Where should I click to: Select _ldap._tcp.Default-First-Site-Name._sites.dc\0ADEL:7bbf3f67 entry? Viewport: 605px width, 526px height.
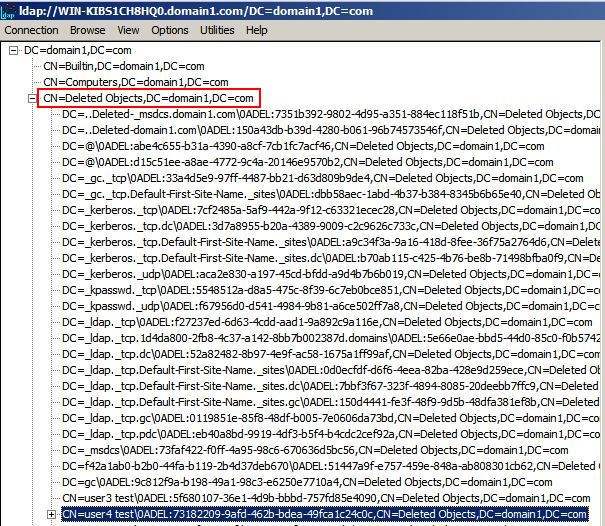(331, 386)
